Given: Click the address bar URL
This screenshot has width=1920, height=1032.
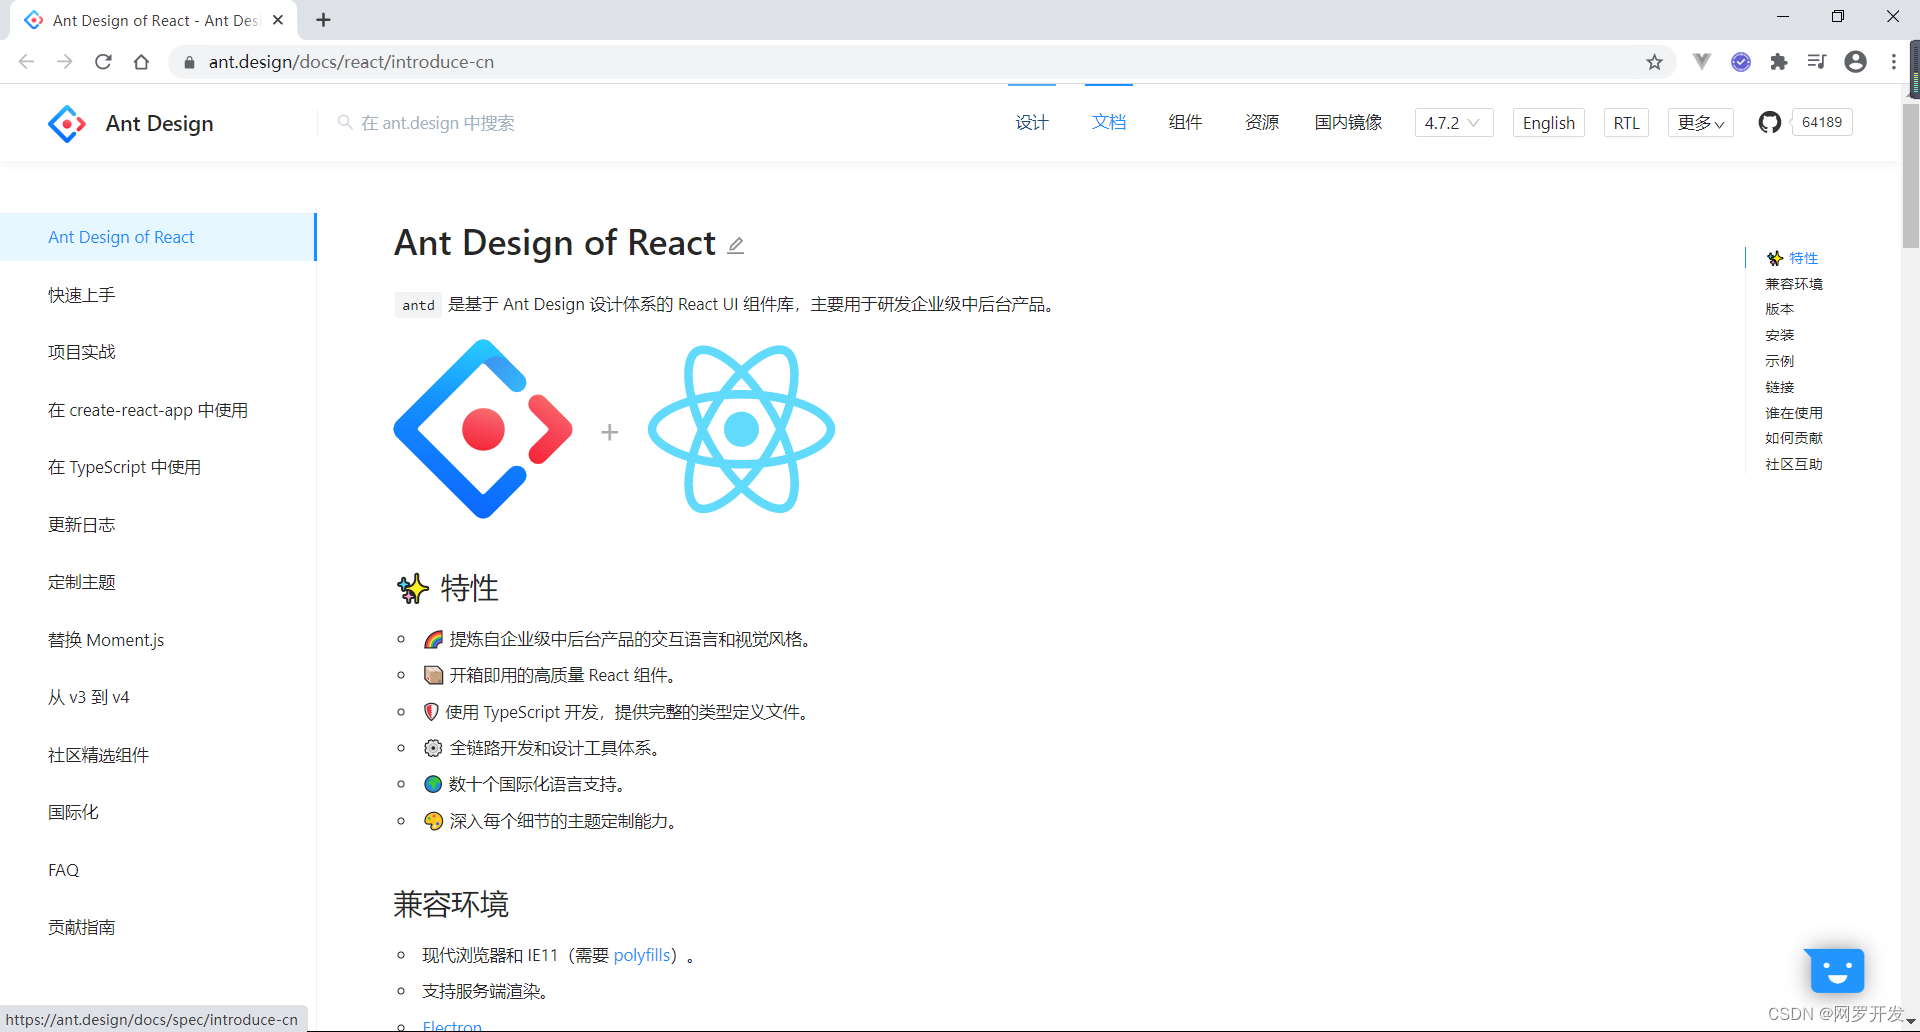Looking at the screenshot, I should click(x=351, y=62).
